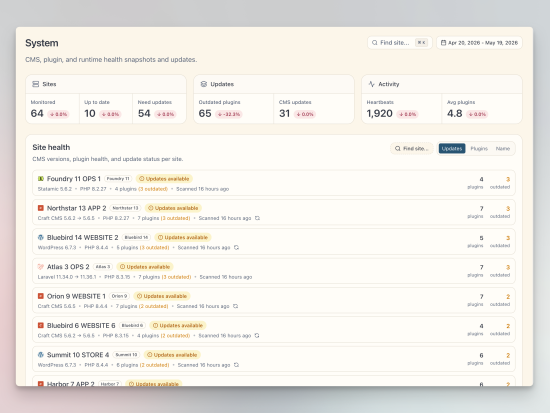
Task: Open the Summit 10 STORE 4 site row
Action: [x=274, y=359]
